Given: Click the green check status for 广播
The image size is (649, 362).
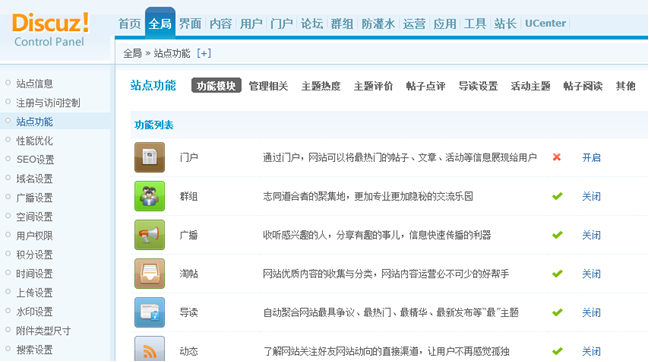Looking at the screenshot, I should (x=558, y=235).
